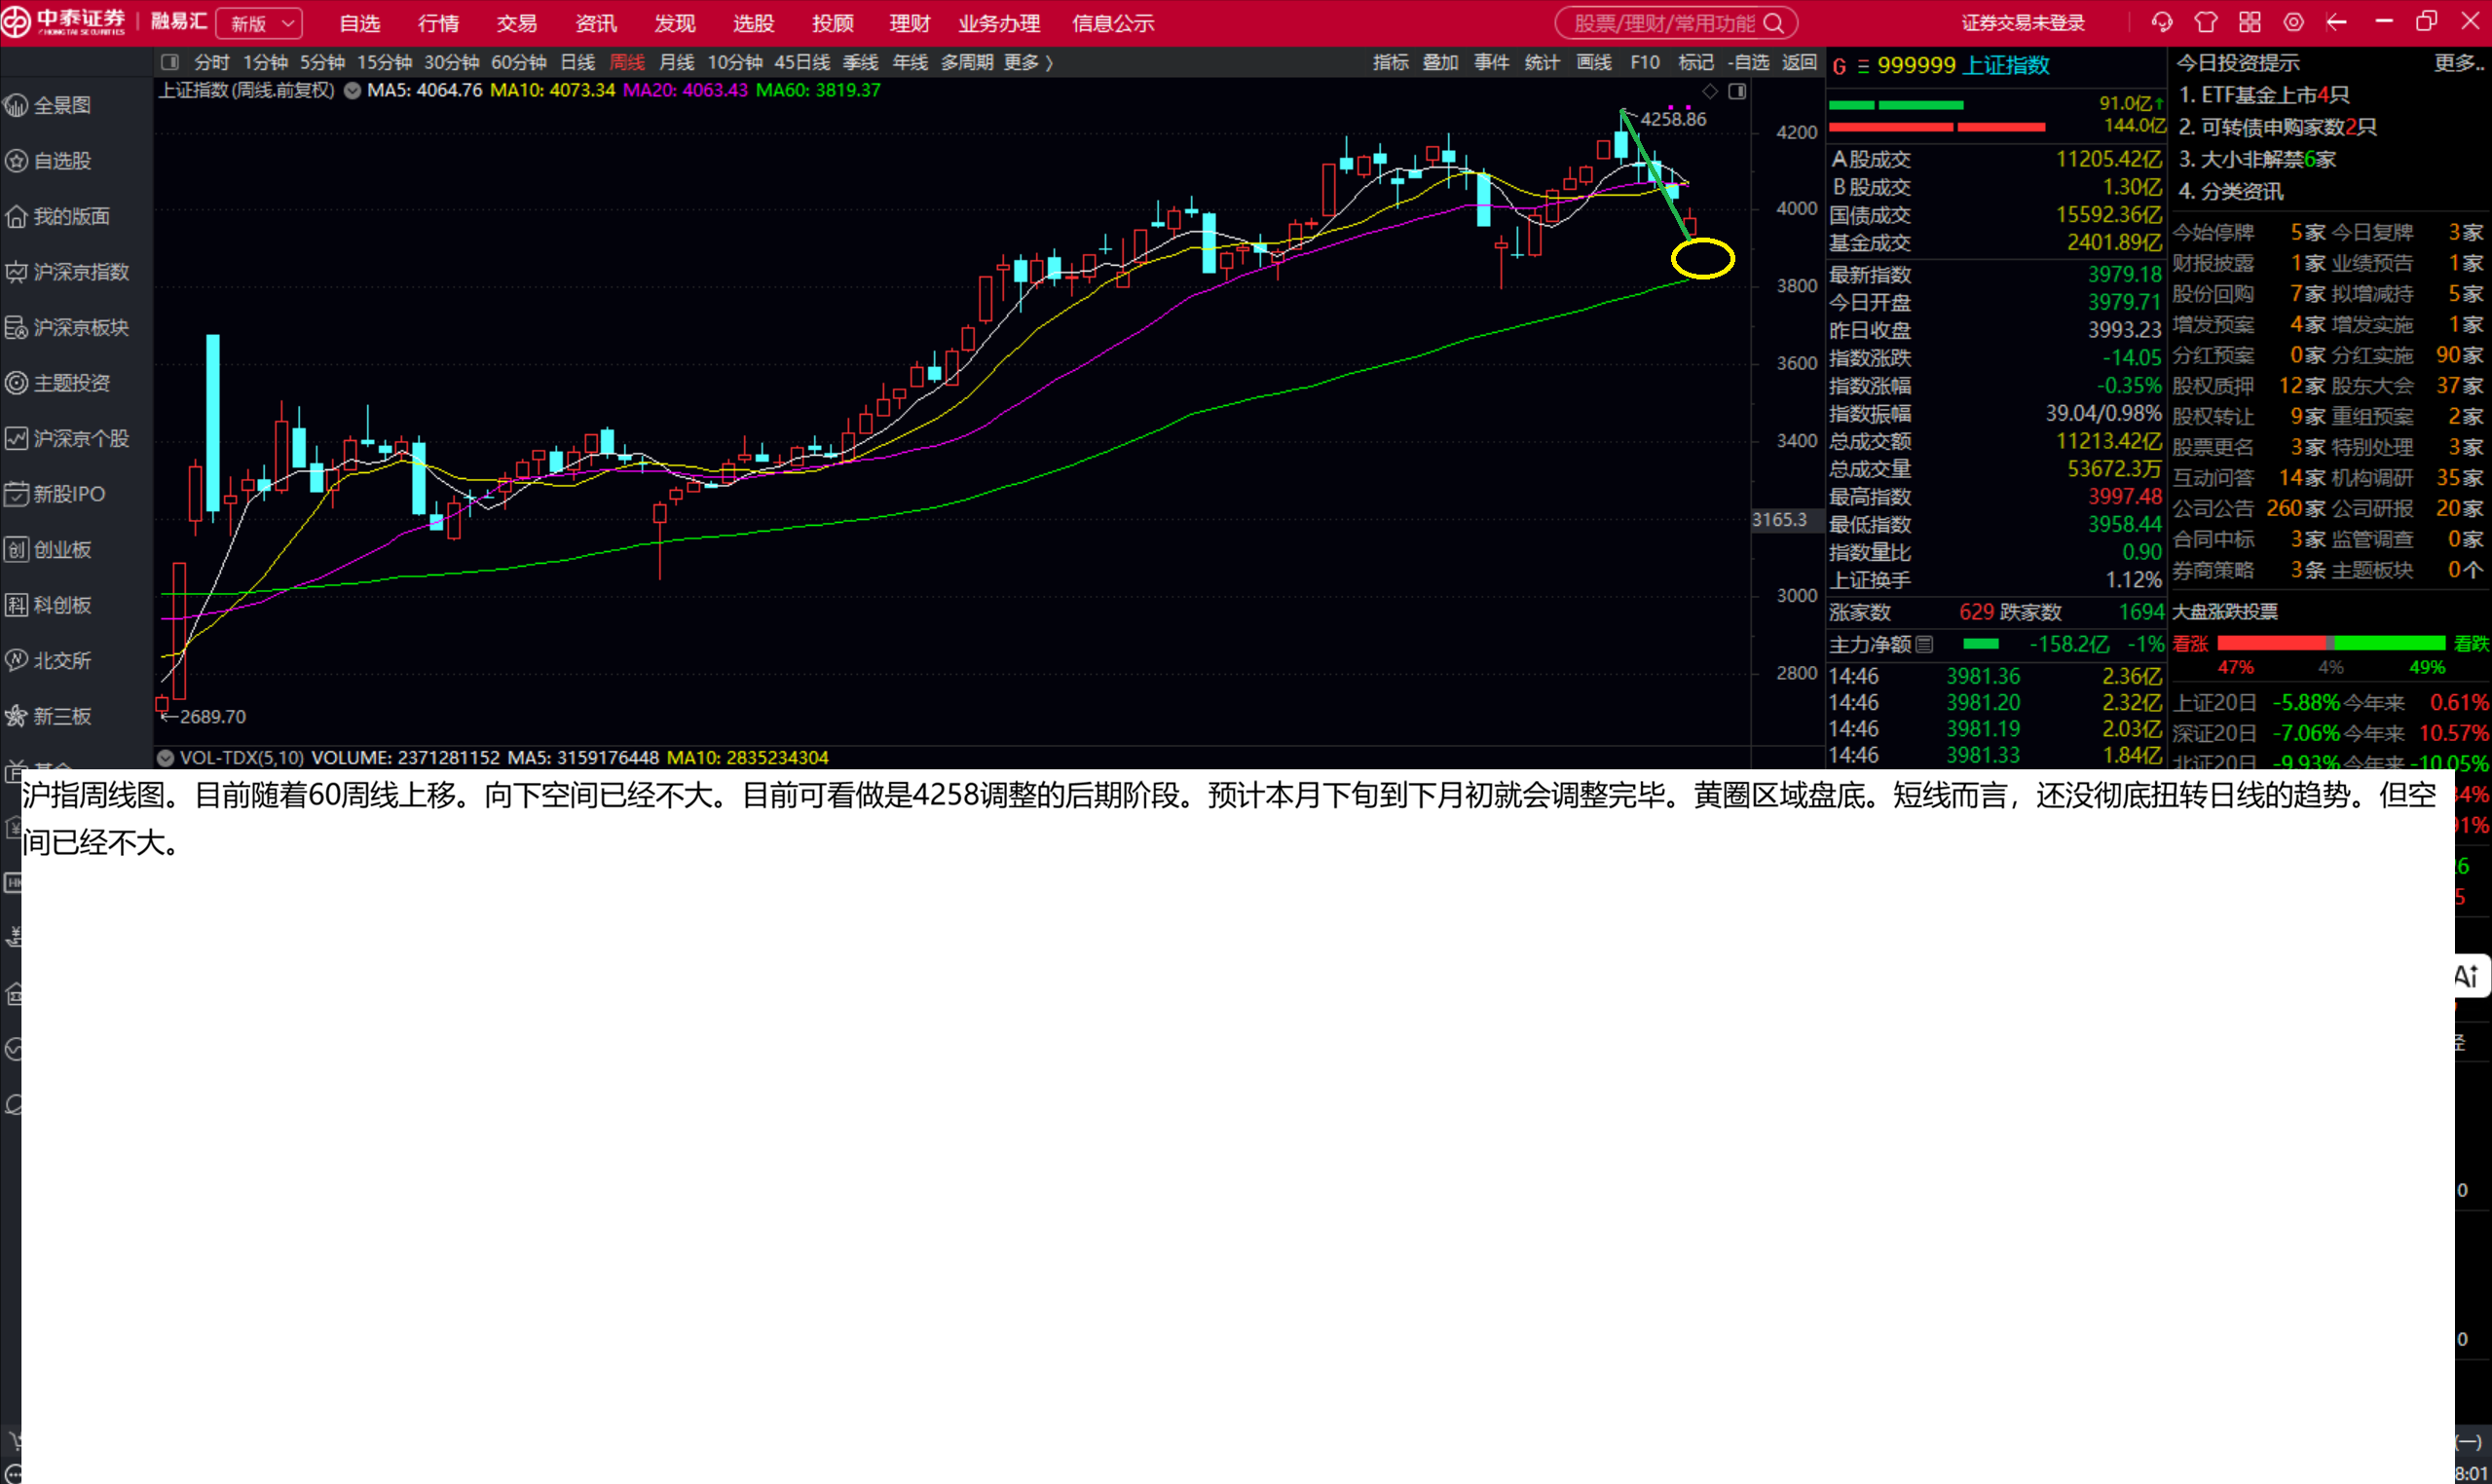2492x1484 pixels.
Task: Click the 看涨 bullish vote bar
Action: [2272, 643]
